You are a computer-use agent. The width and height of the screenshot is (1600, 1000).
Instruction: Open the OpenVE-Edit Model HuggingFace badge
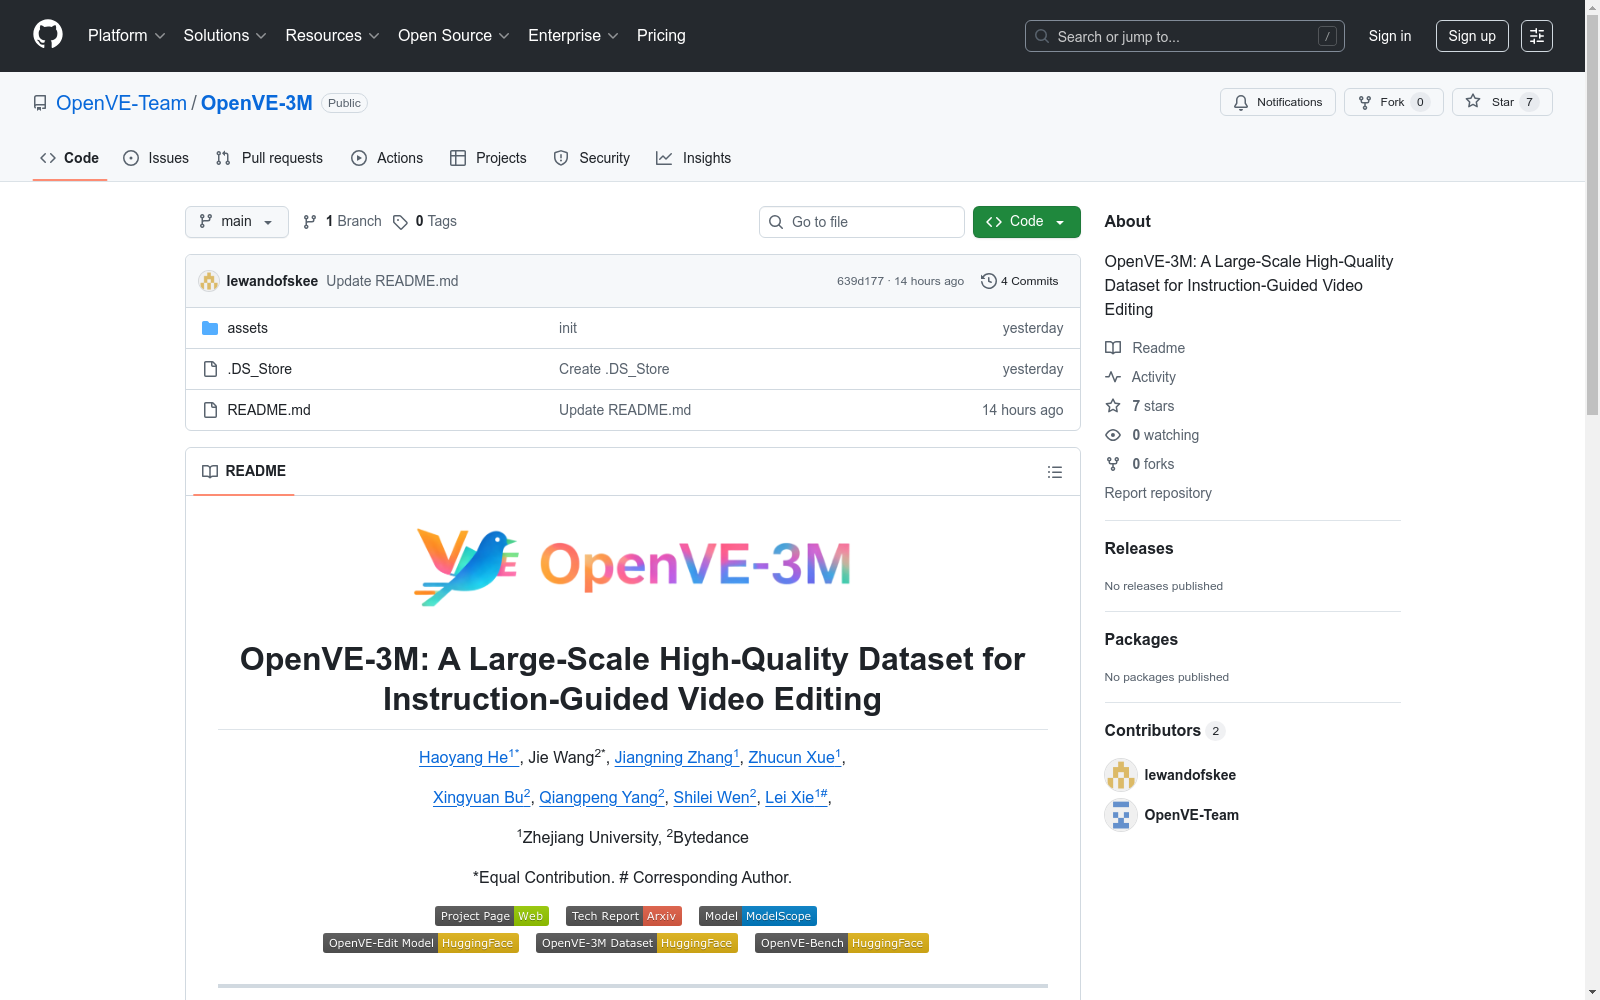[x=421, y=943]
